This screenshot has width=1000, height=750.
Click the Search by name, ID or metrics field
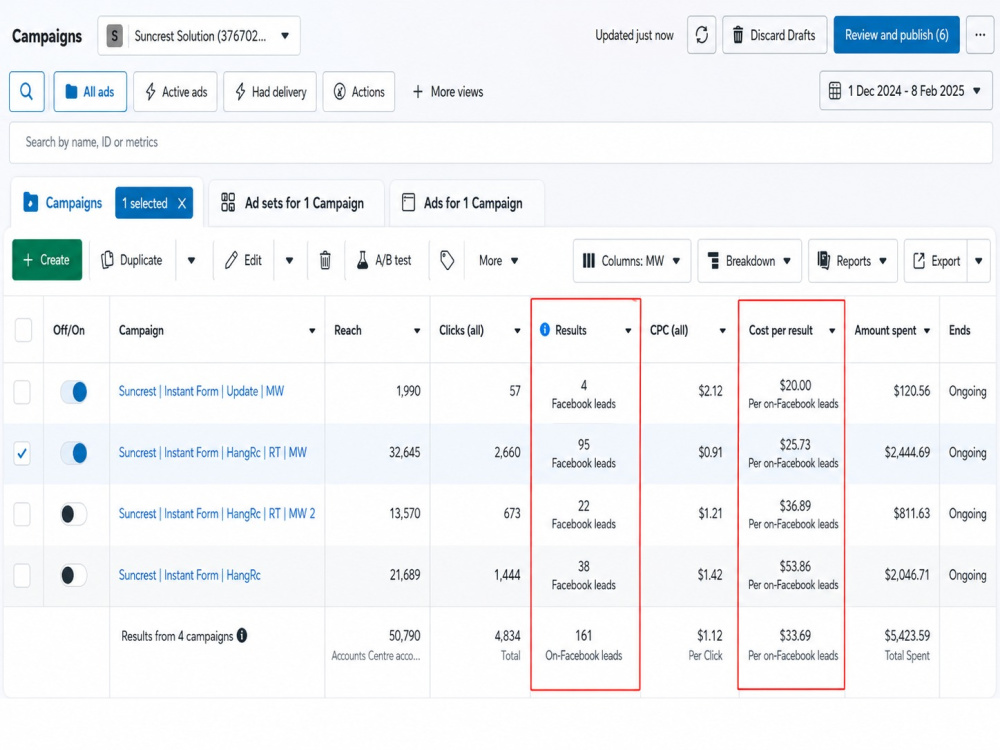(501, 142)
